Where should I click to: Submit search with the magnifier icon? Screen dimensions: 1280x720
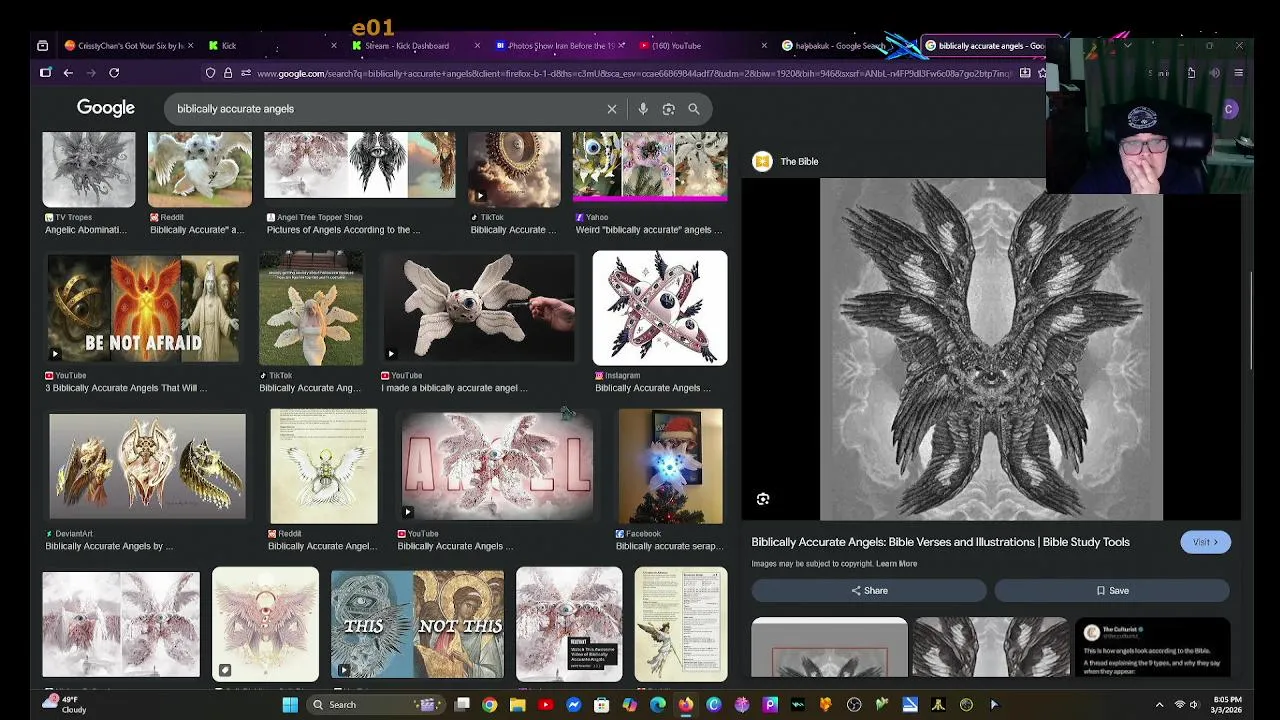[694, 109]
